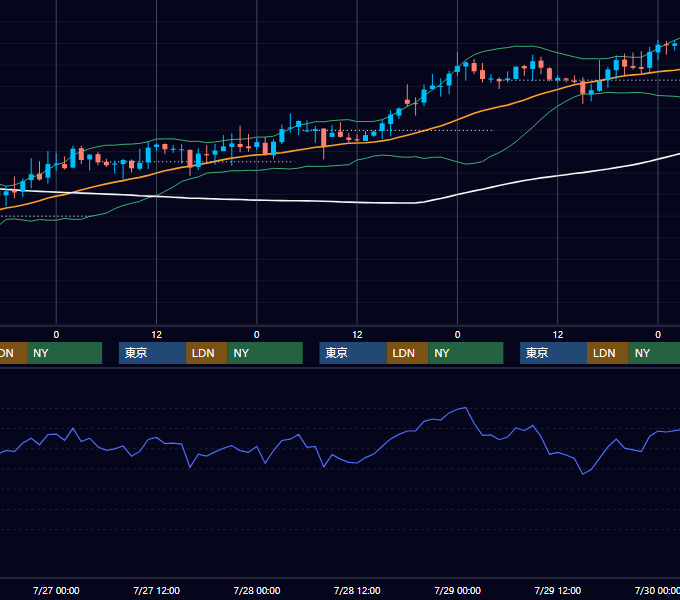Click the blue oscillator line low after 7/29 12:00
Image resolution: width=680 pixels, height=600 pixels.
tap(583, 474)
